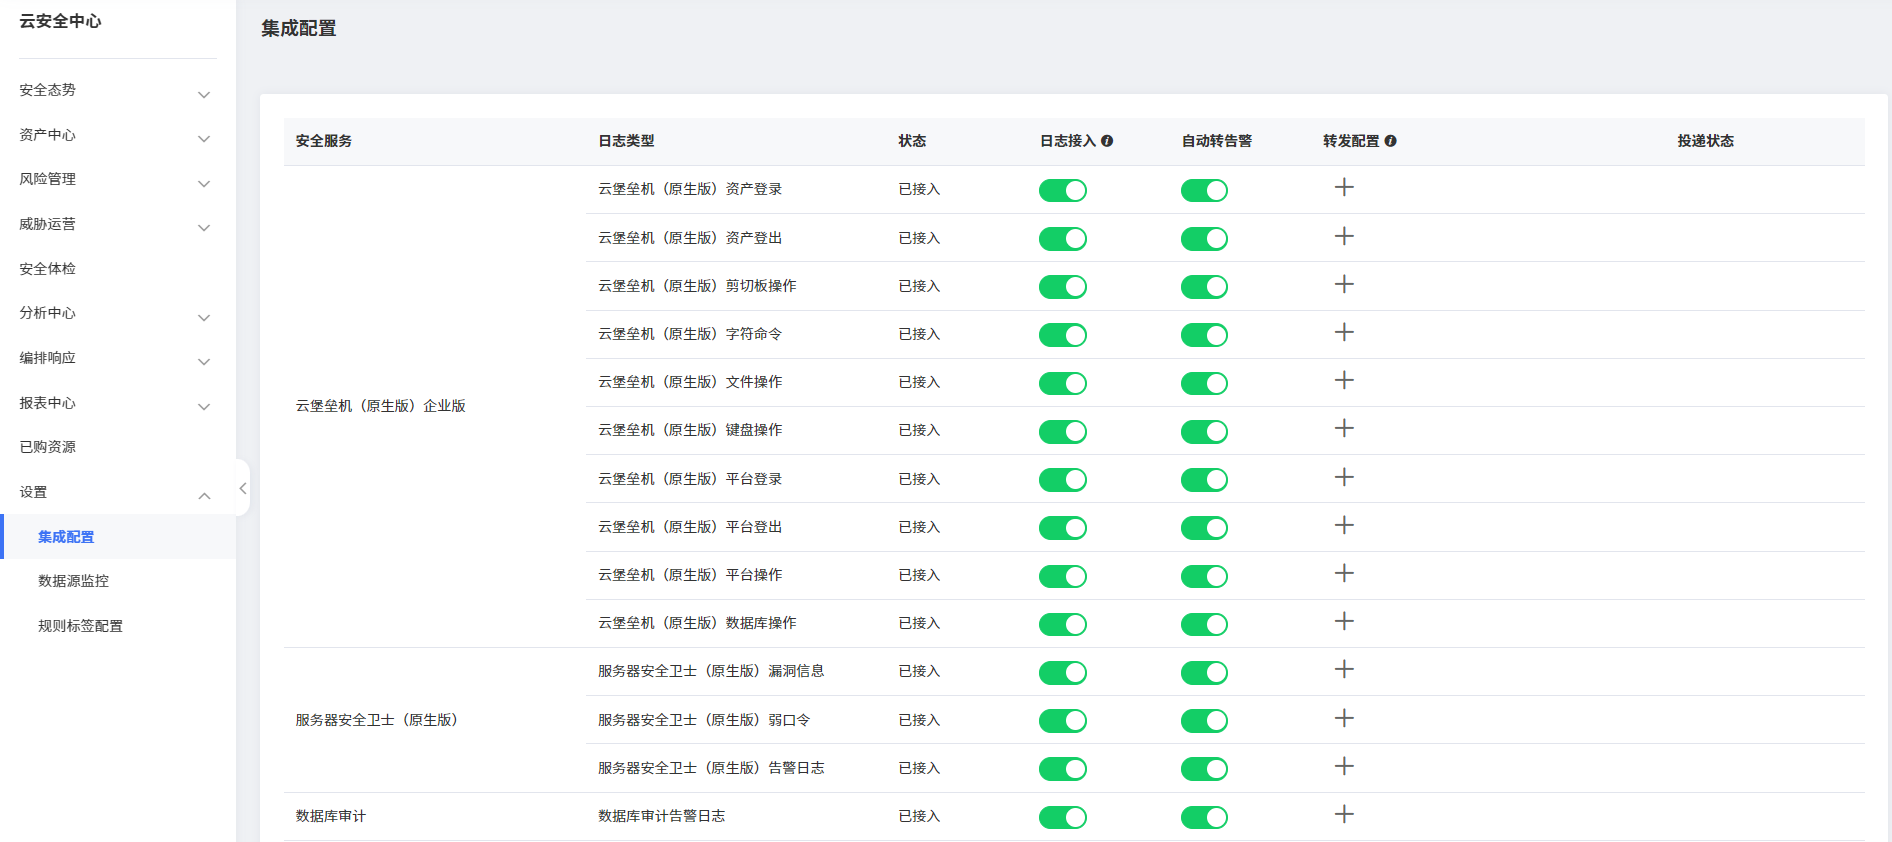Image resolution: width=1892 pixels, height=842 pixels.
Task: Expand 资产中心 menu chevron
Action: pos(204,139)
